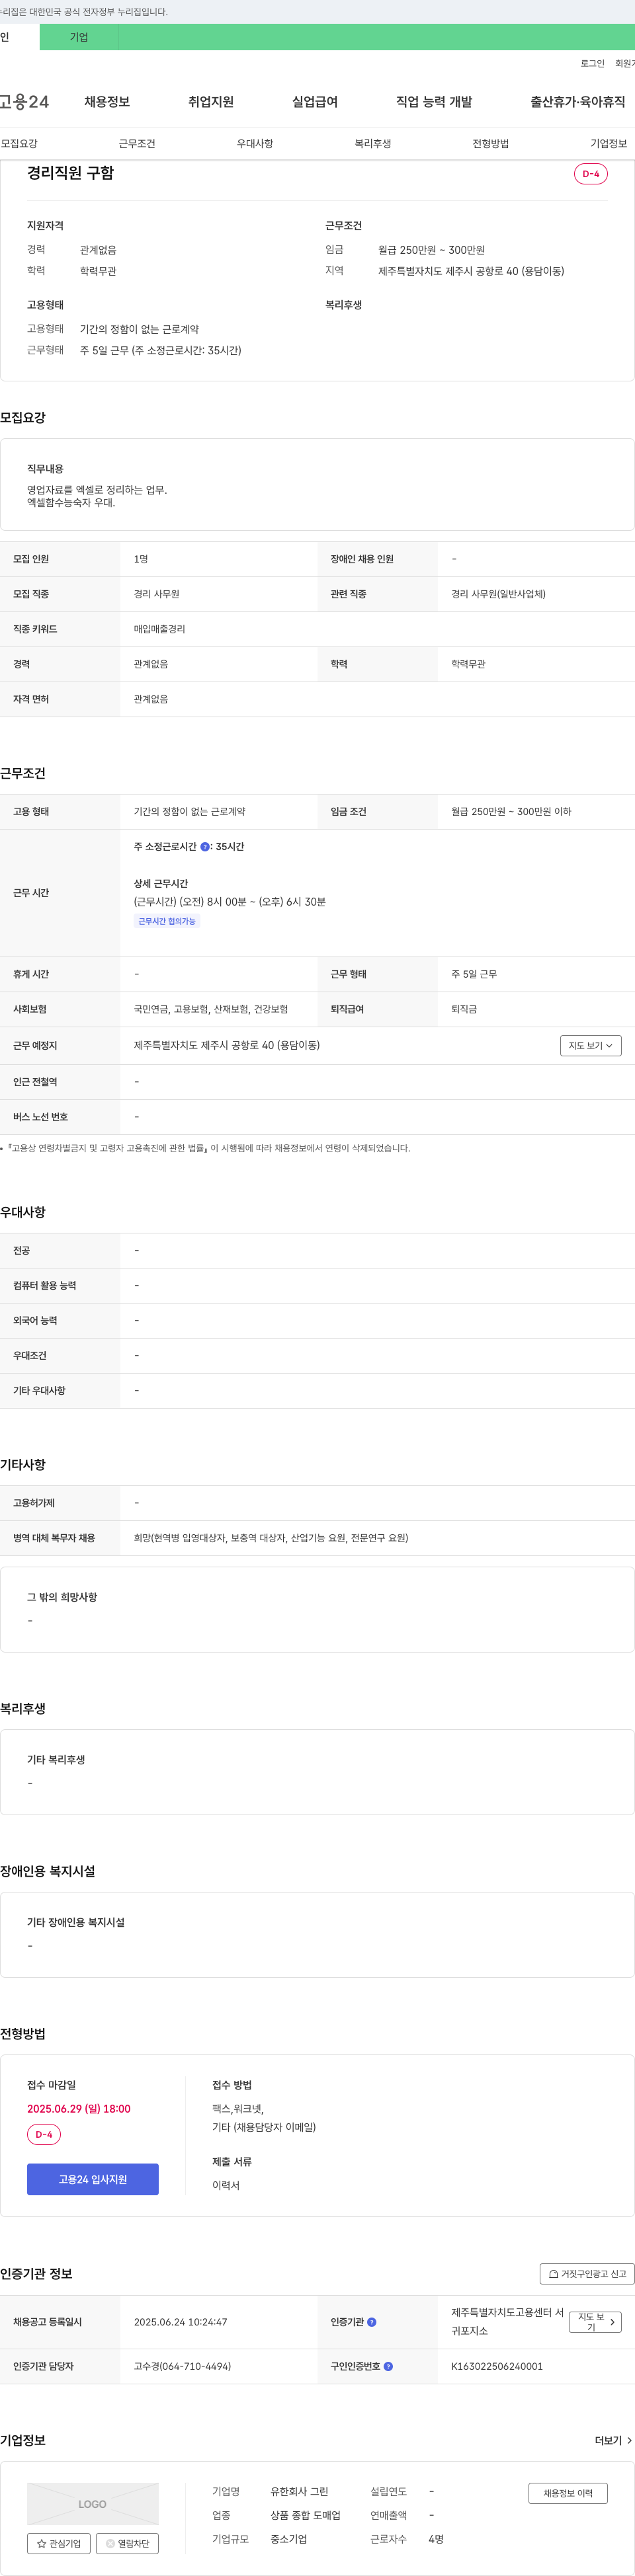The image size is (635, 2576).
Task: Open the 출산휴가·육아휴직 menu
Action: (578, 102)
